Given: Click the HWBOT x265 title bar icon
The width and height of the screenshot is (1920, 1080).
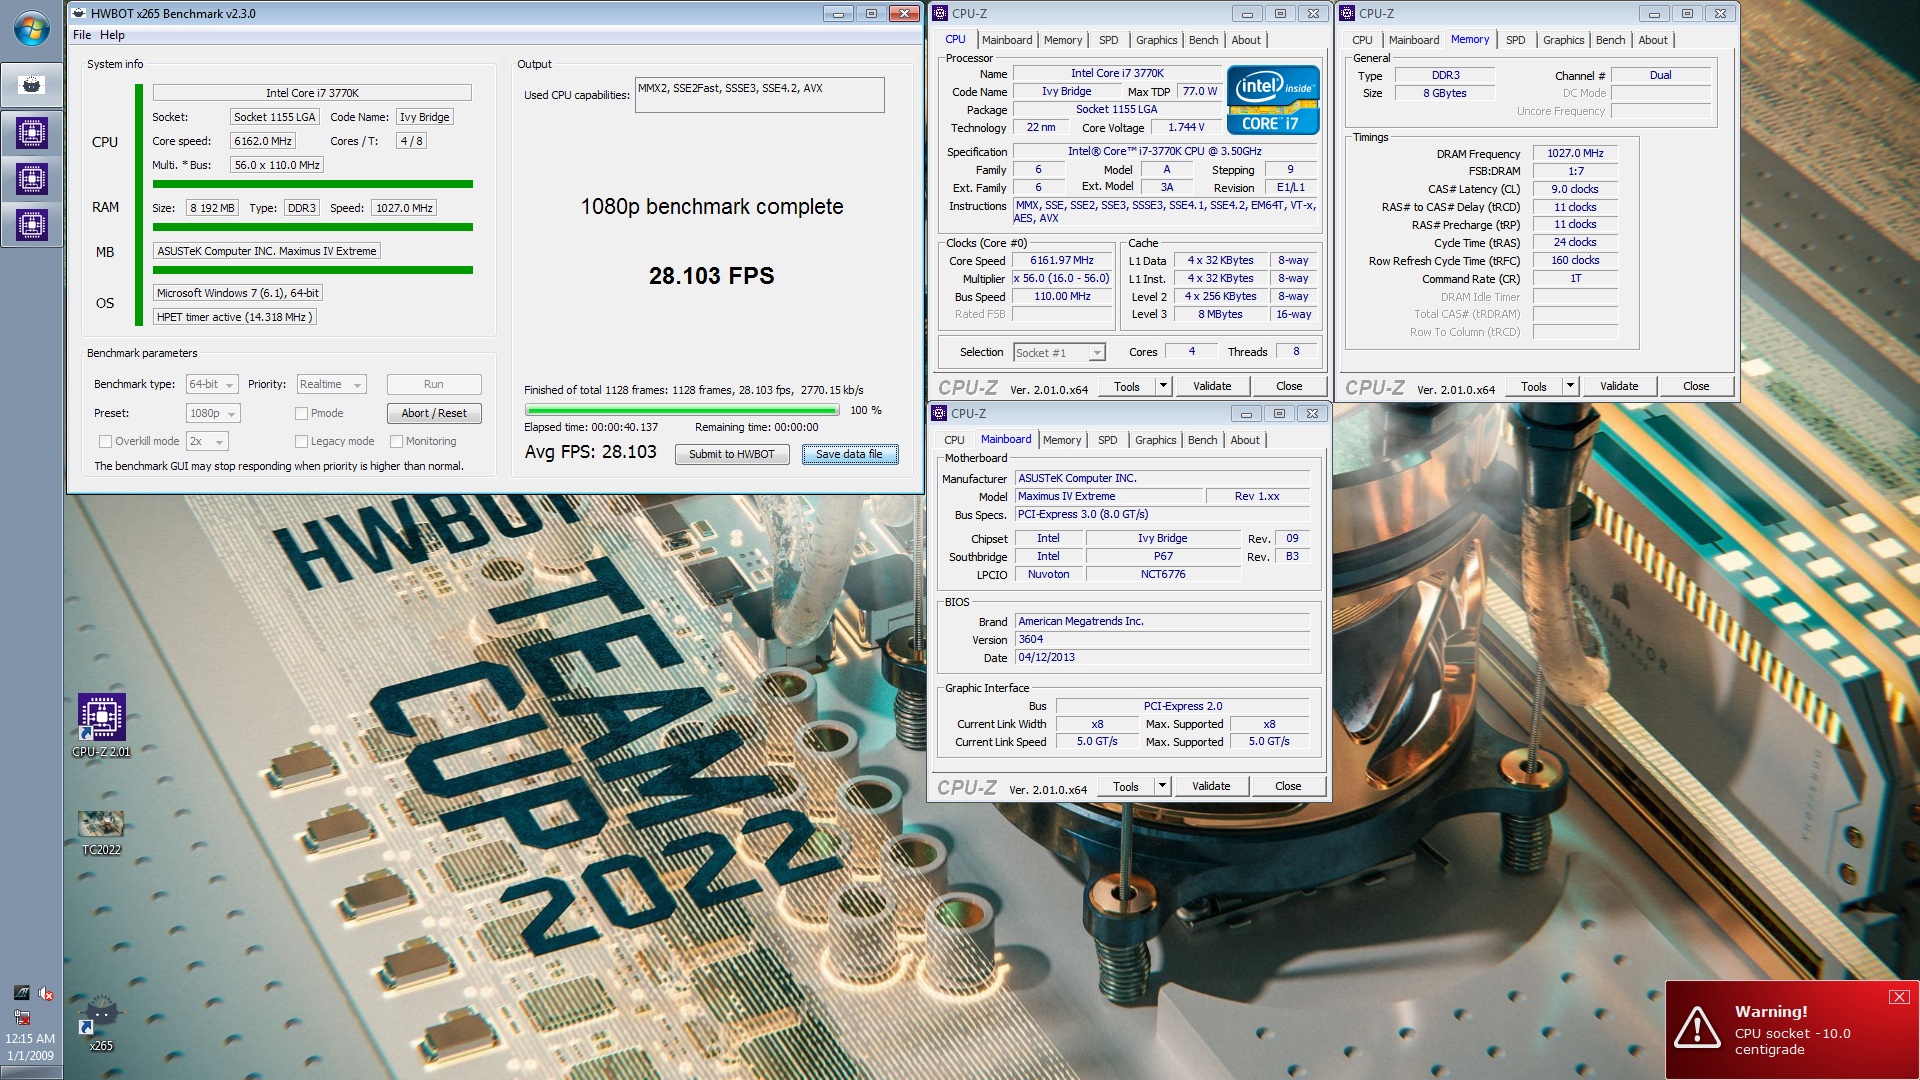Looking at the screenshot, I should click(x=80, y=13).
